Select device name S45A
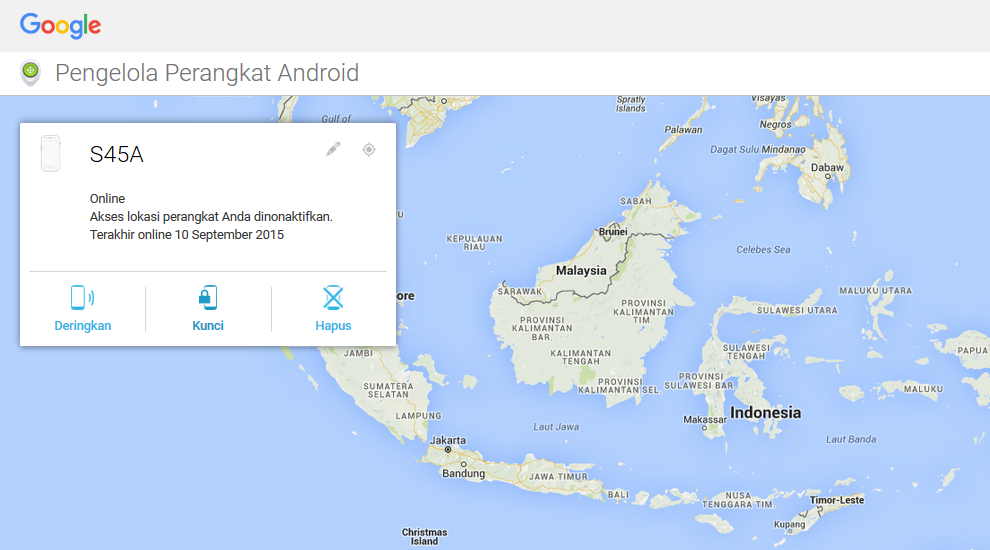 click(x=117, y=154)
